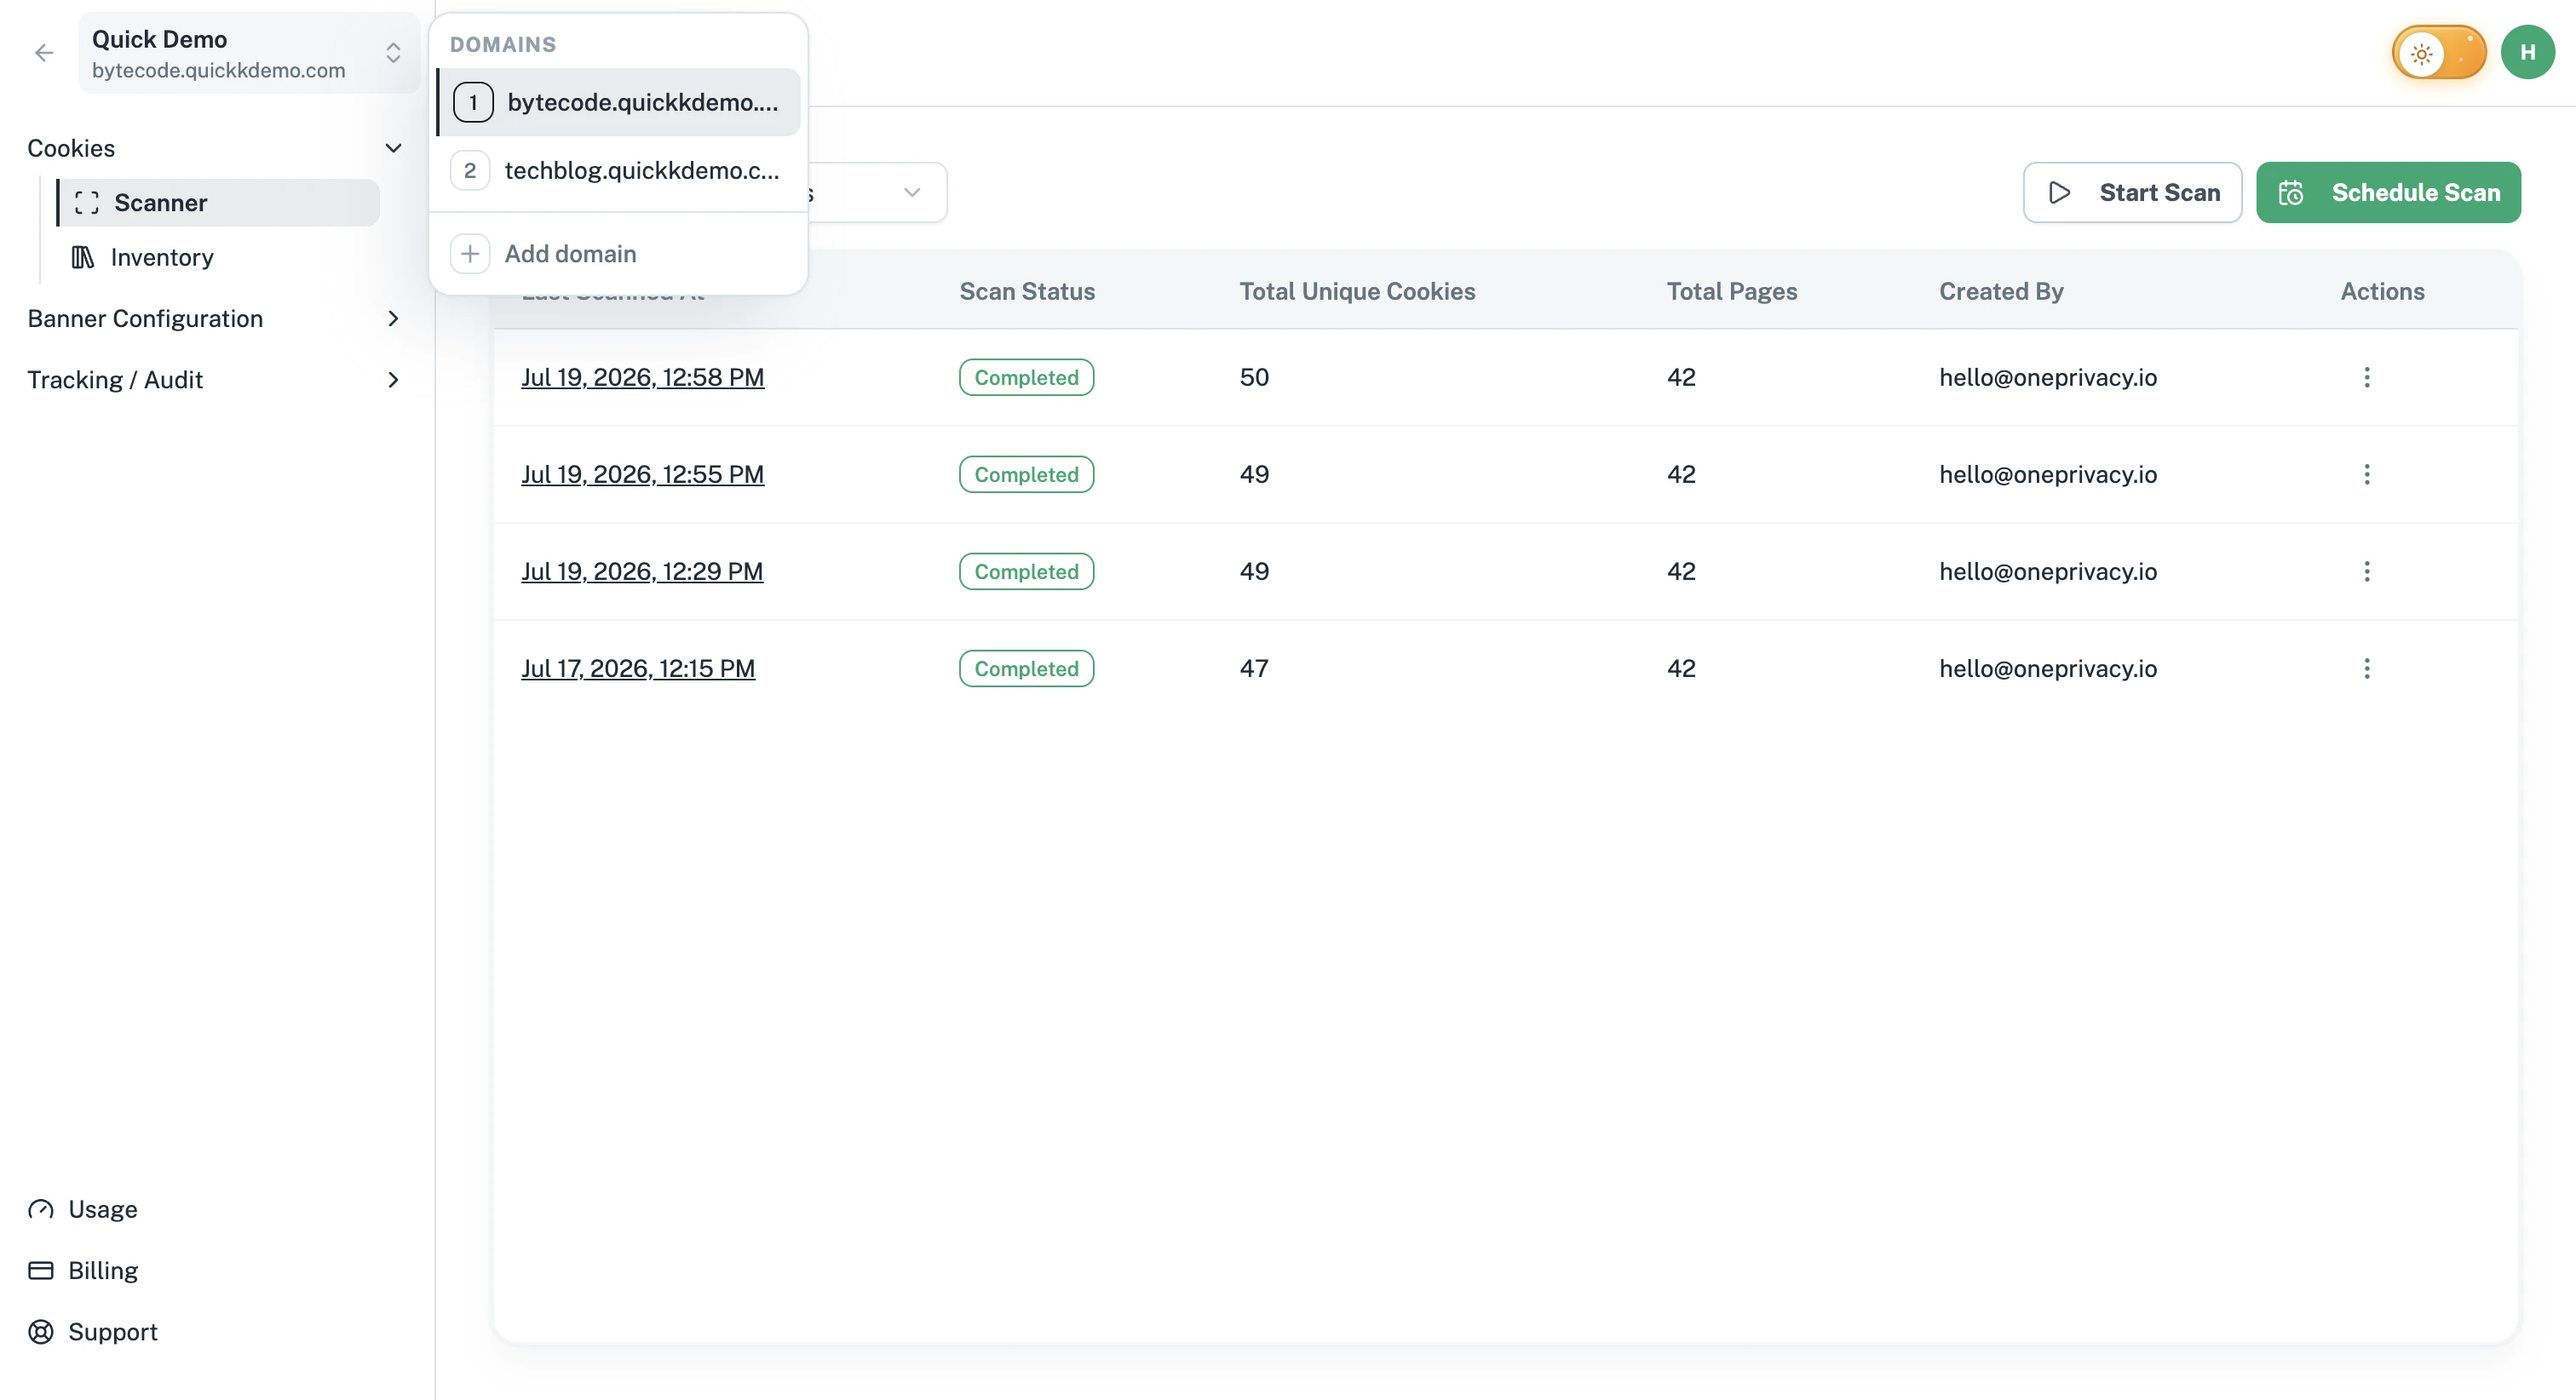Select techblog.quickkdemo domain from list
Screen dimensions: 2576x1400
point(619,170)
